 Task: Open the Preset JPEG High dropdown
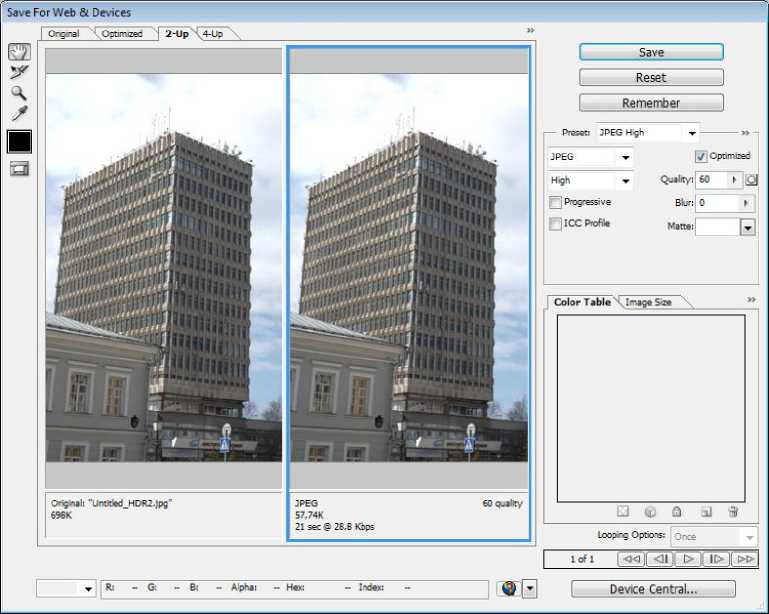pyautogui.click(x=690, y=133)
